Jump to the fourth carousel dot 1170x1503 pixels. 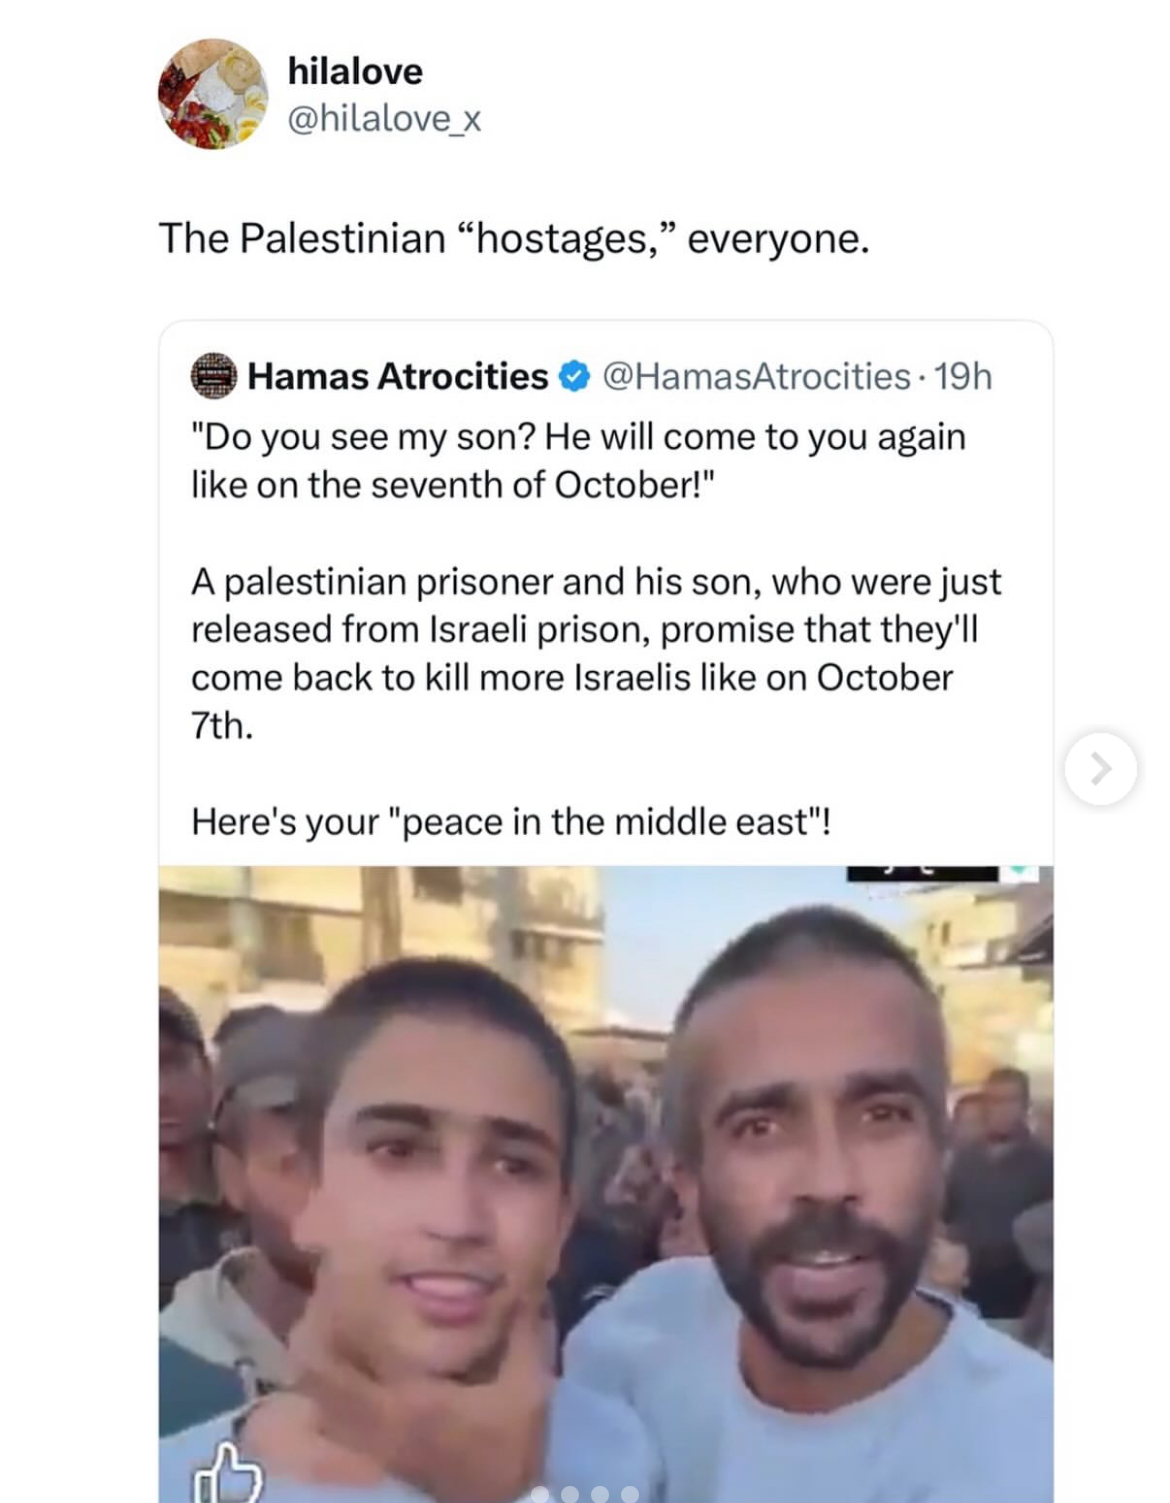click(x=630, y=1493)
